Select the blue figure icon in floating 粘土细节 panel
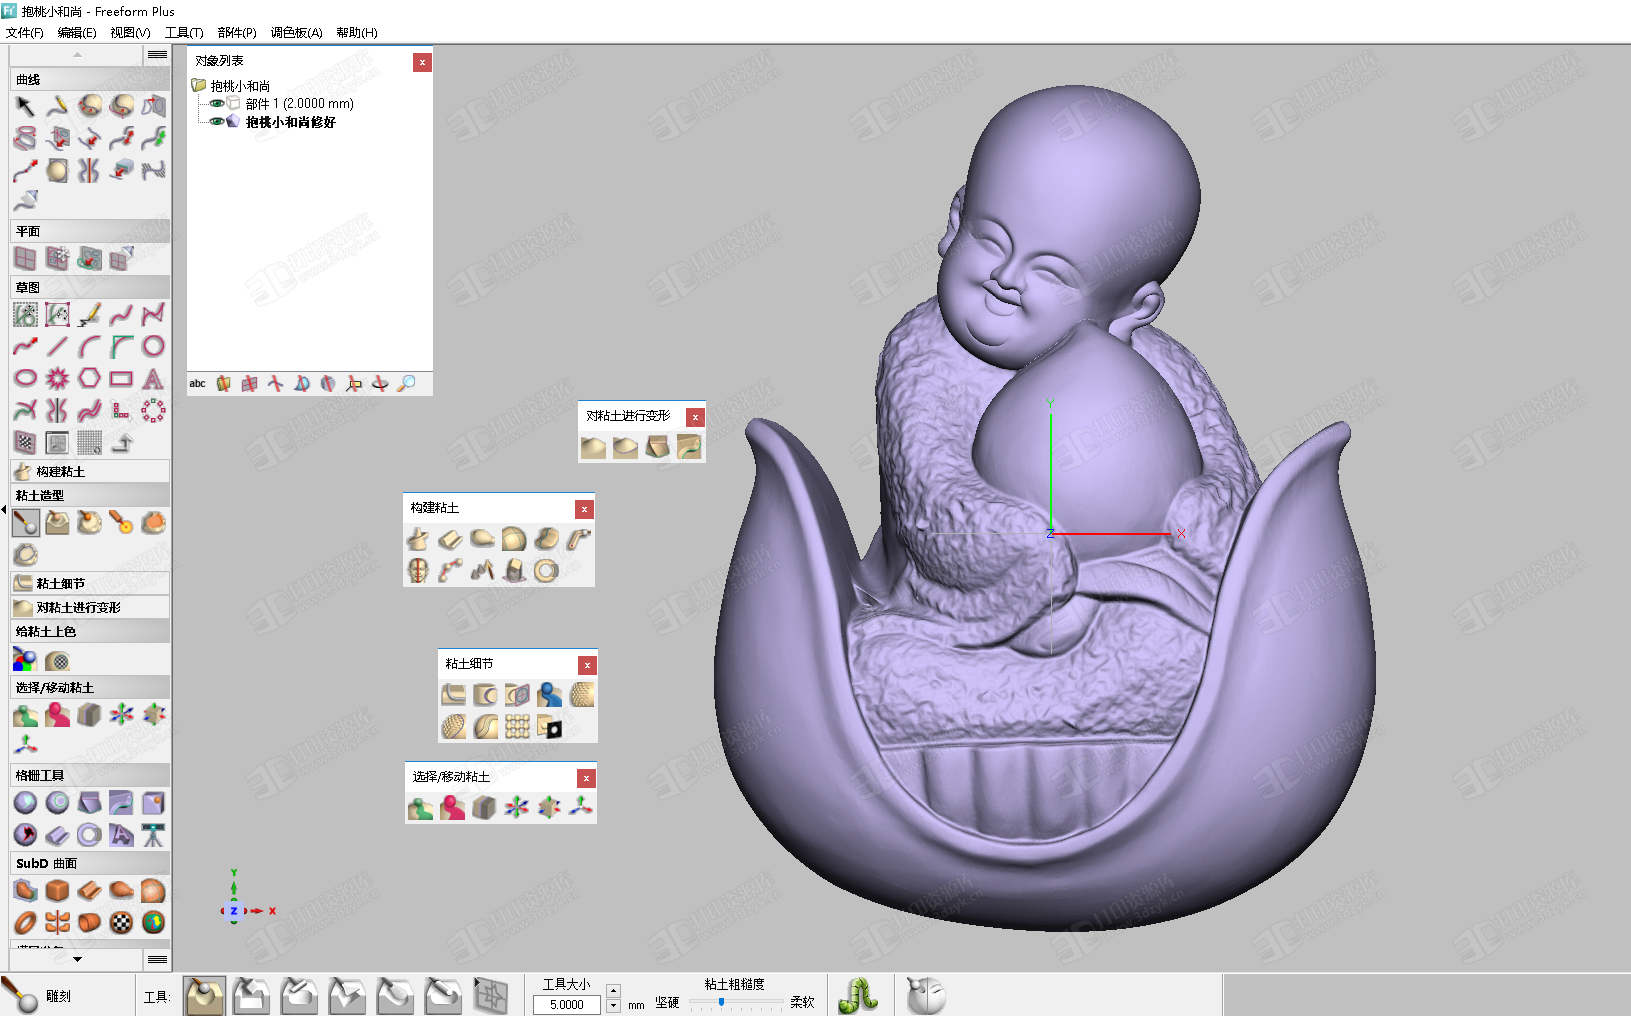The image size is (1631, 1016). pos(549,695)
